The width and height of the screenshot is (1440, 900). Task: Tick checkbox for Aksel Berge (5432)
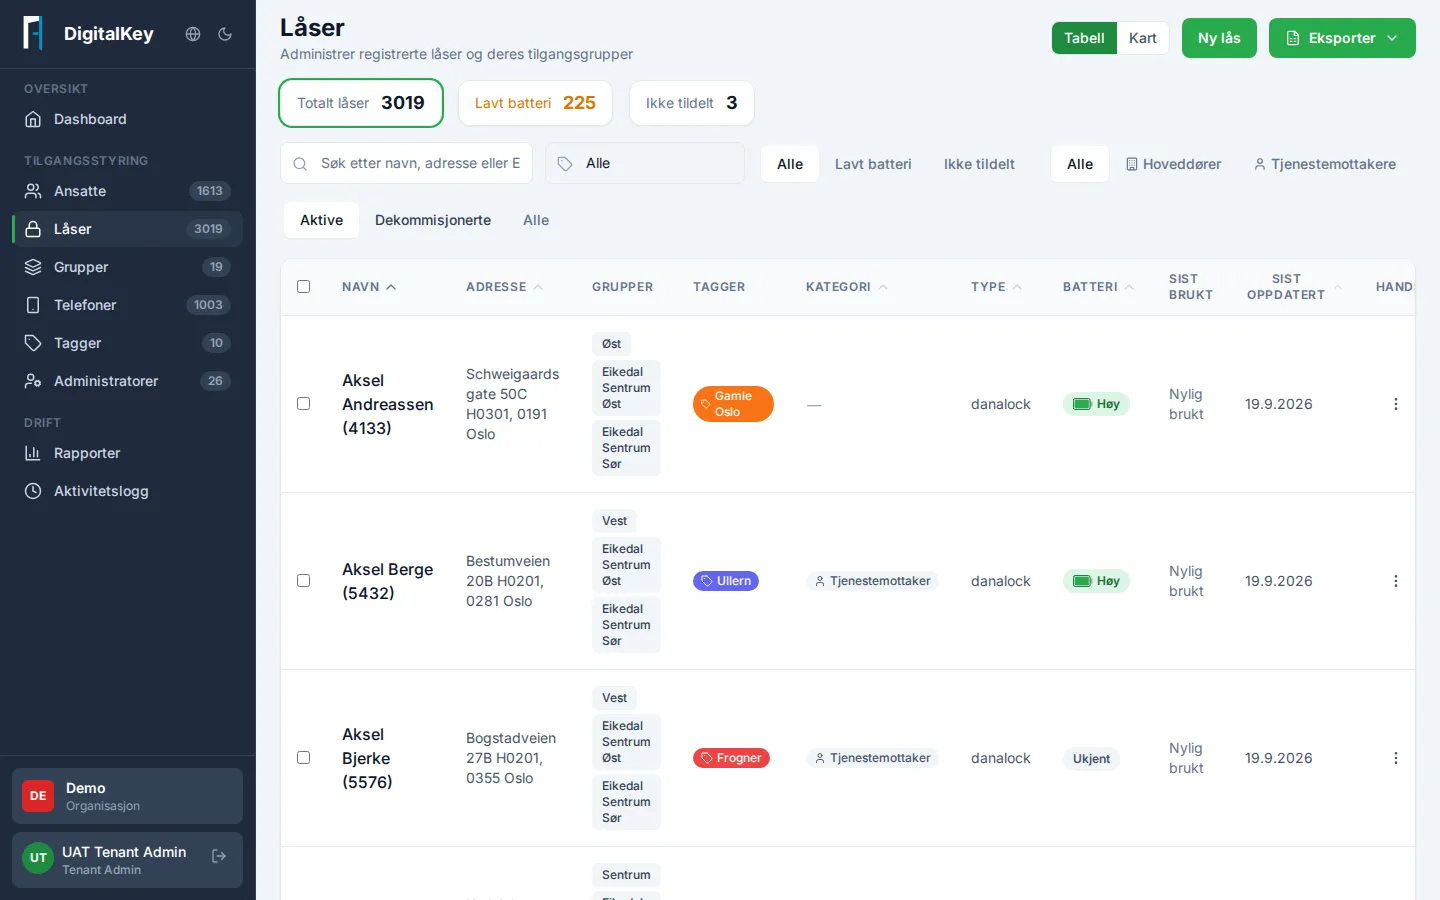click(304, 581)
